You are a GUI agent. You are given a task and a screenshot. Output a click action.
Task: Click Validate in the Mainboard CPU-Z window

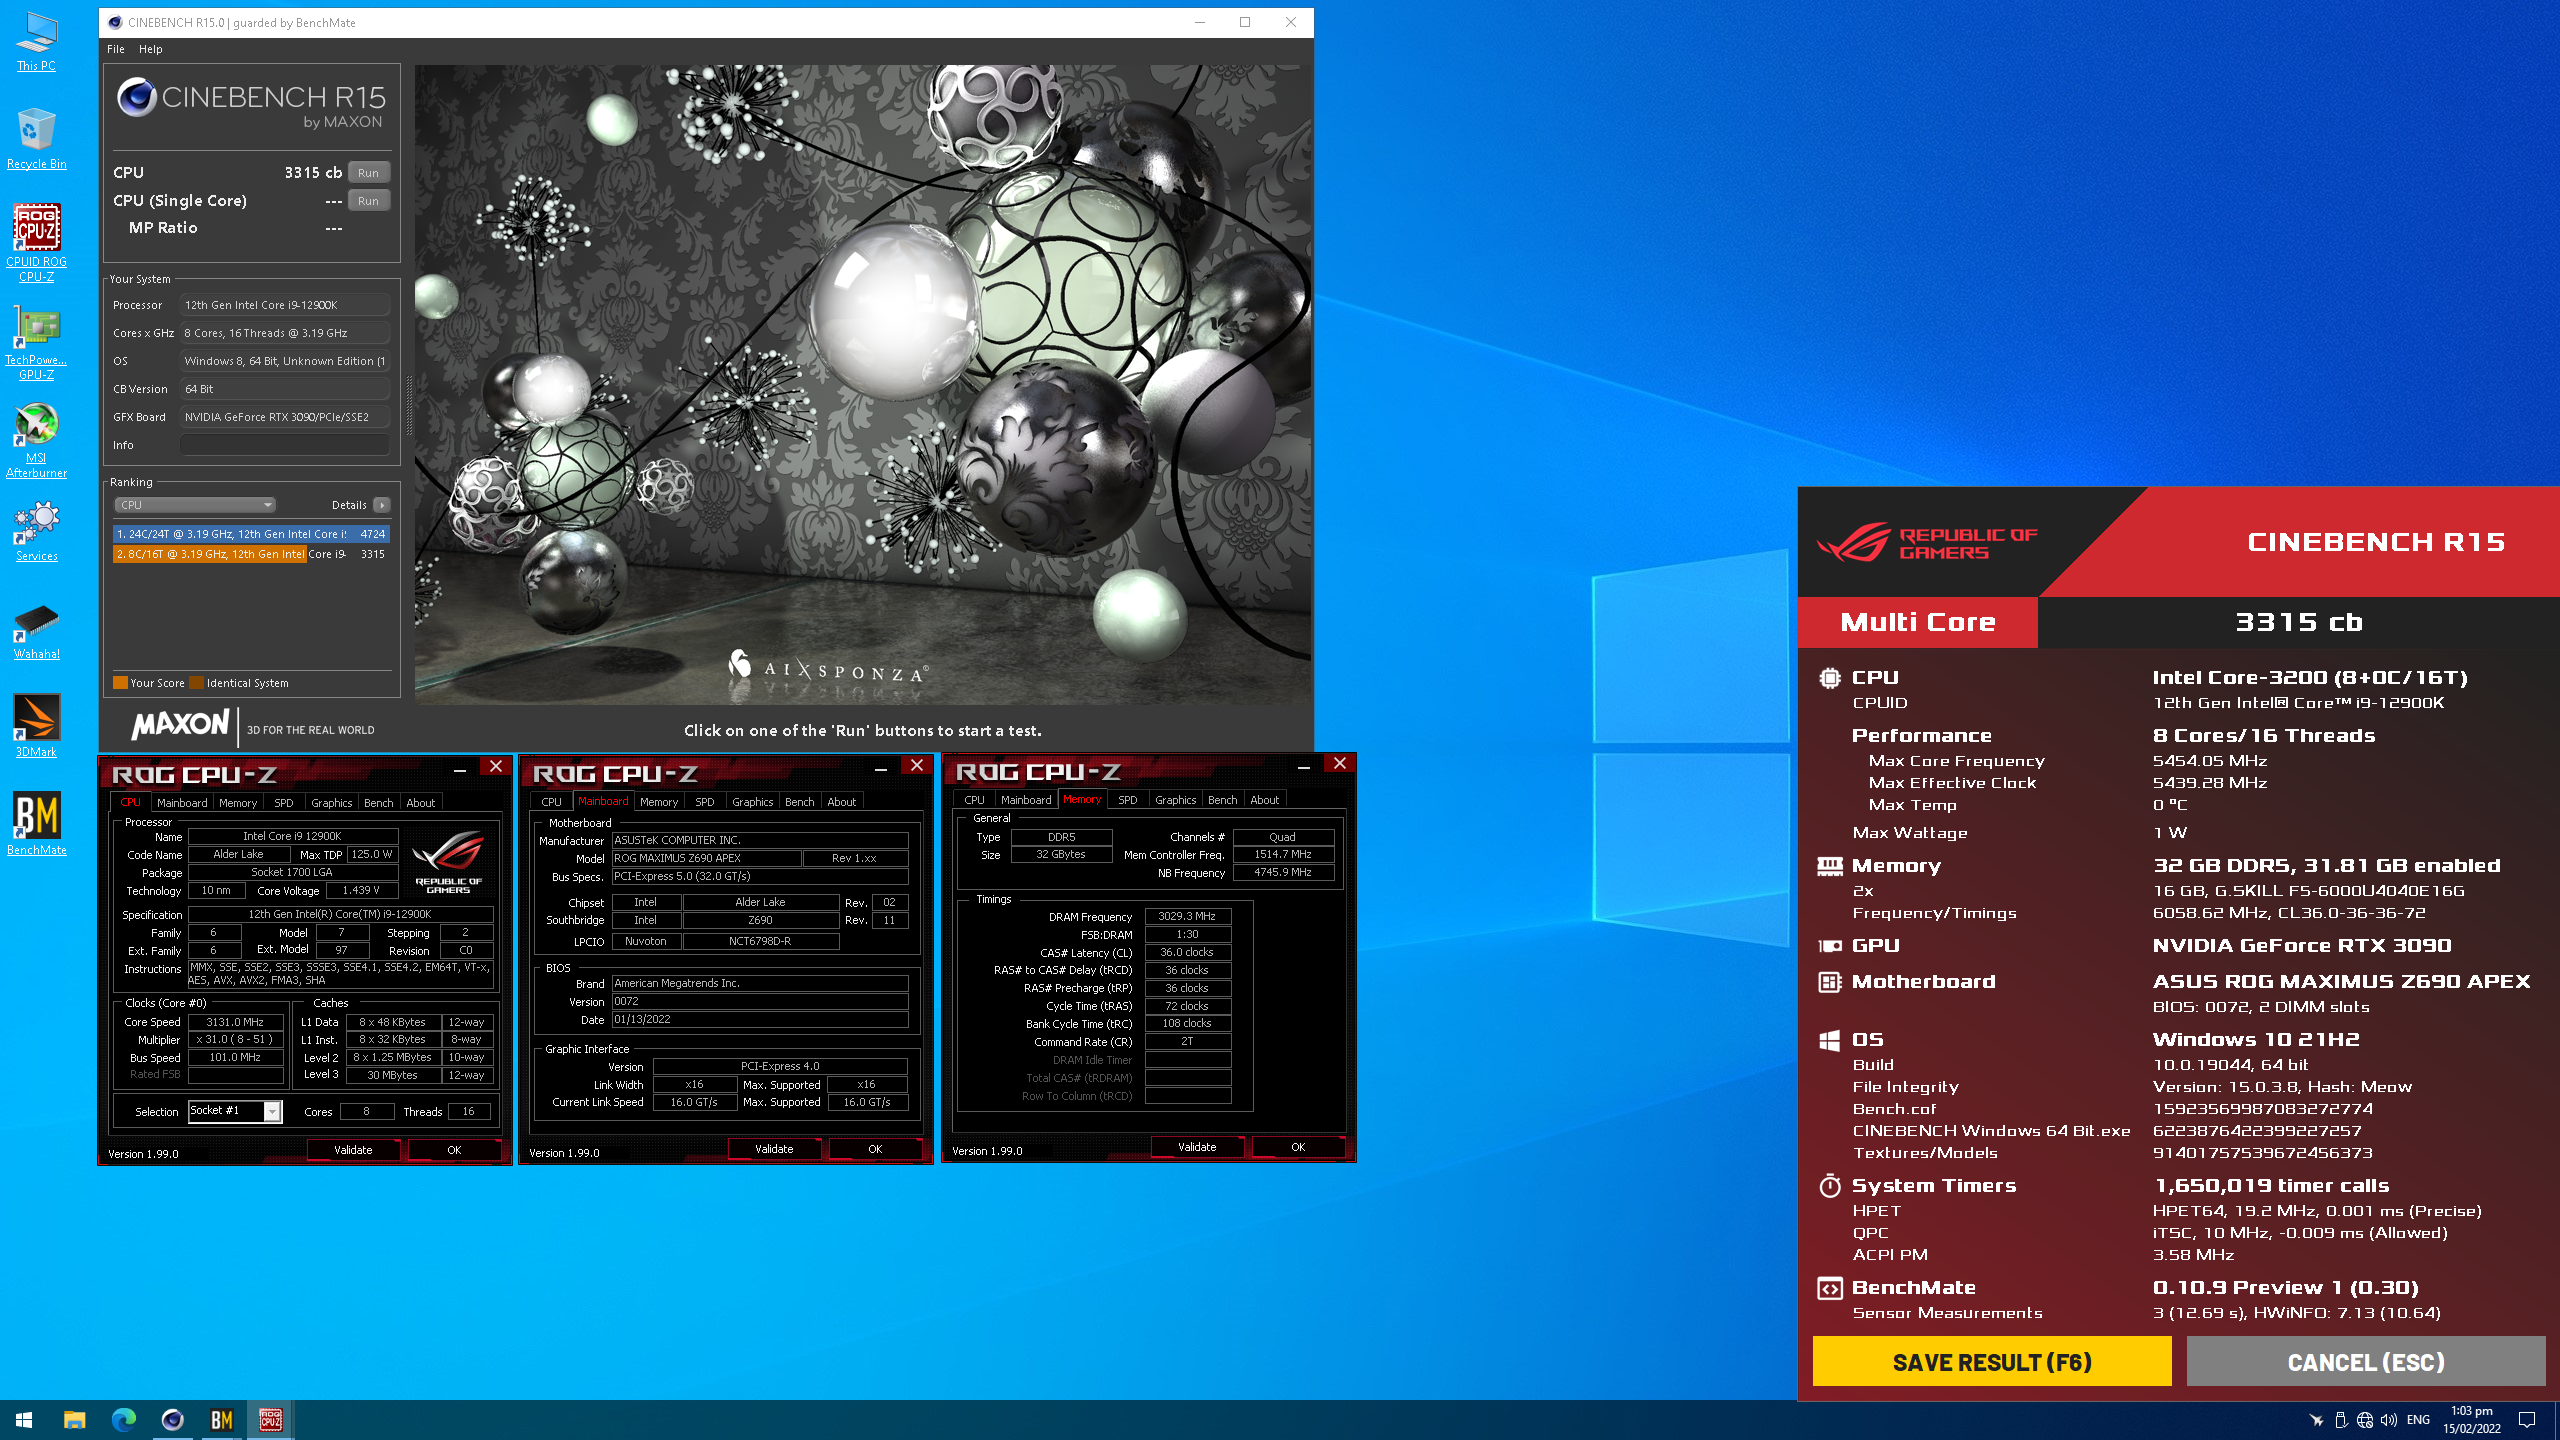coord(774,1149)
